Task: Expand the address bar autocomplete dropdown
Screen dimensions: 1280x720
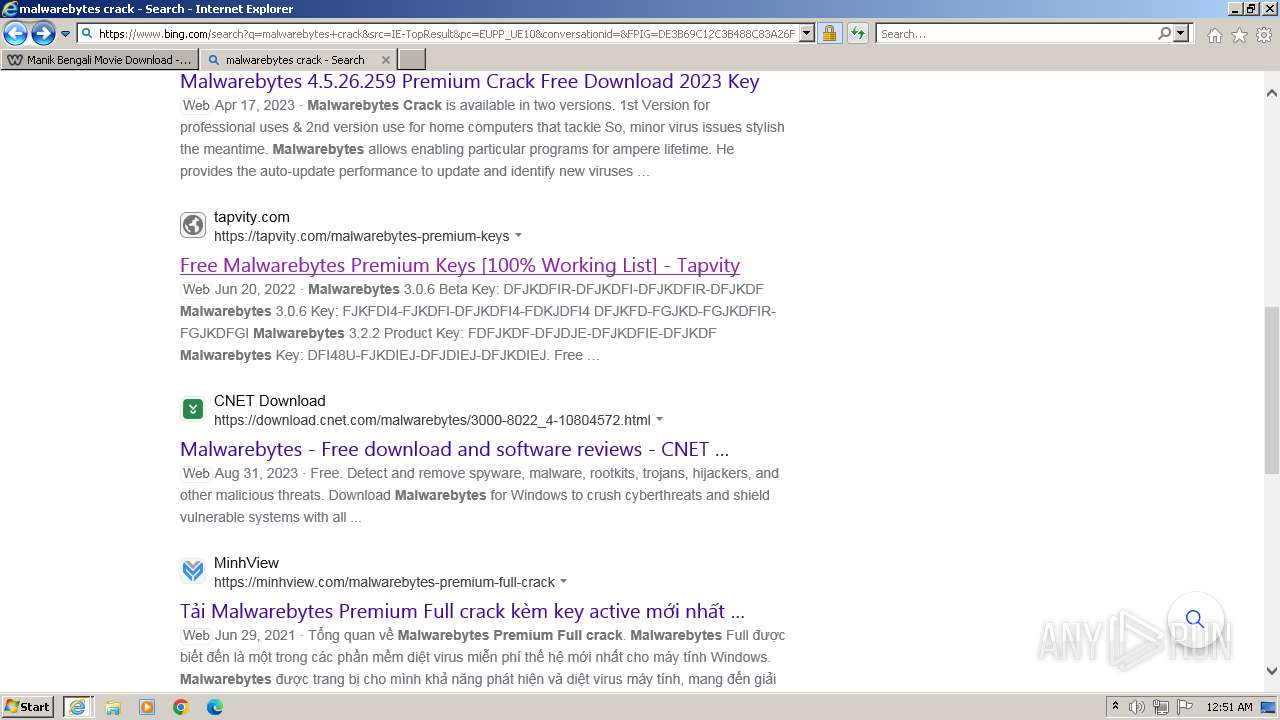Action: point(807,34)
